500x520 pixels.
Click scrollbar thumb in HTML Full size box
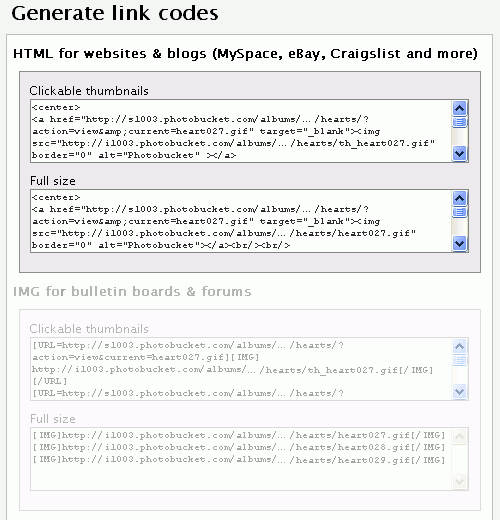click(x=459, y=212)
